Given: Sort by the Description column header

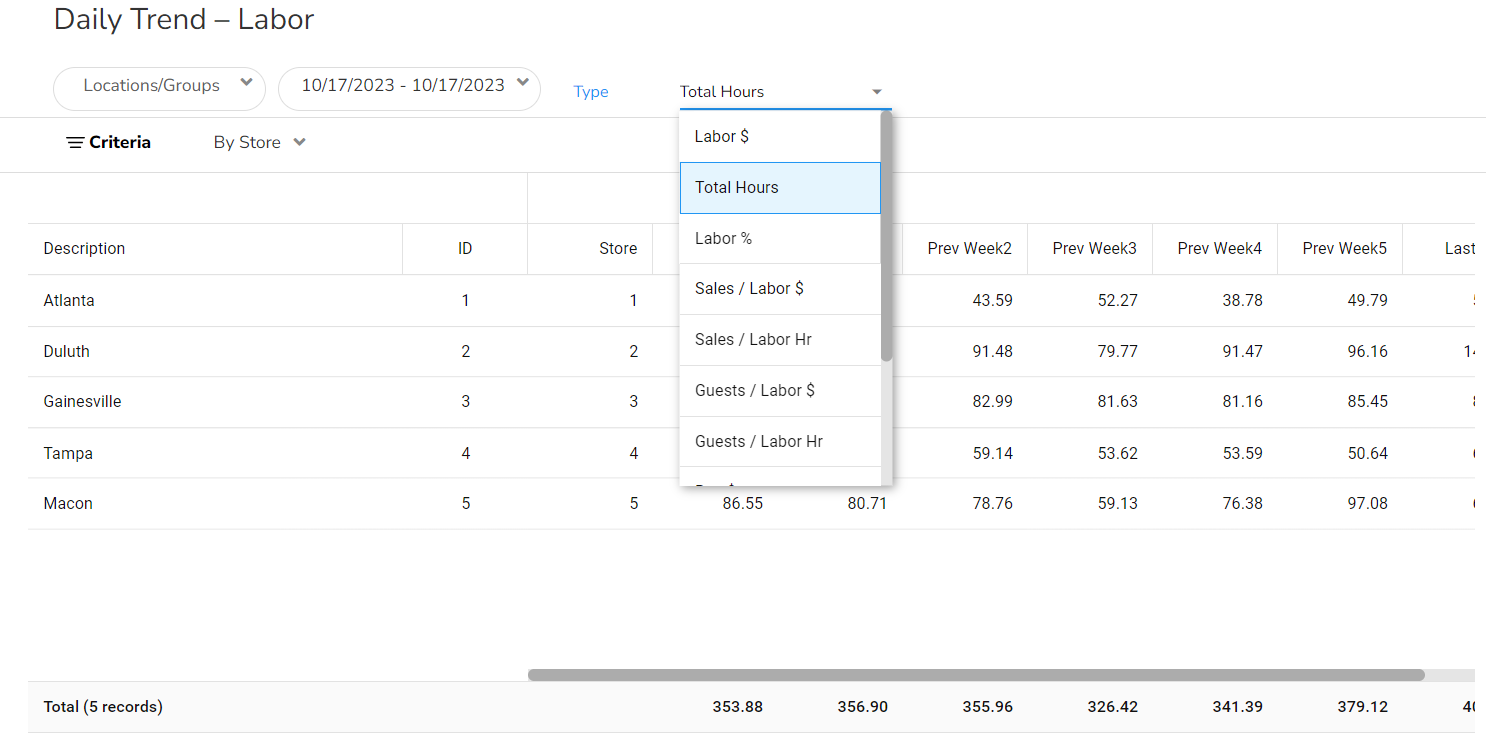Looking at the screenshot, I should [x=85, y=249].
